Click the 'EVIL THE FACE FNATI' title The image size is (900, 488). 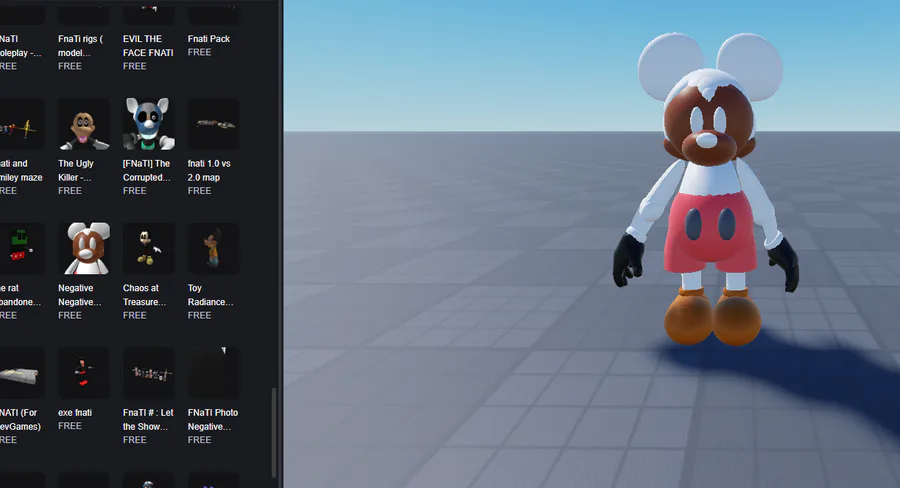point(148,46)
